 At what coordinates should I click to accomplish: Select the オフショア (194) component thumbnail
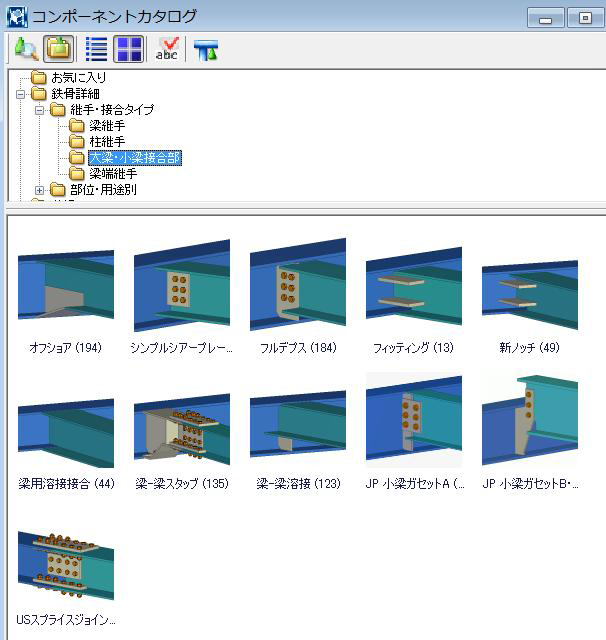coord(65,290)
